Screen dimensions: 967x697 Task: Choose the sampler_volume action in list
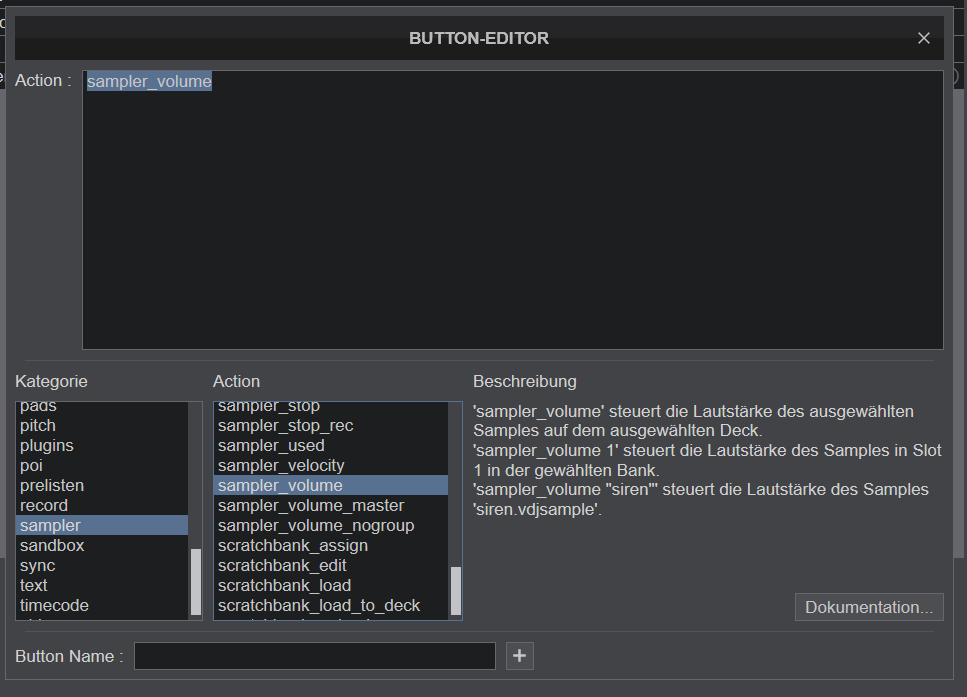[331, 485]
